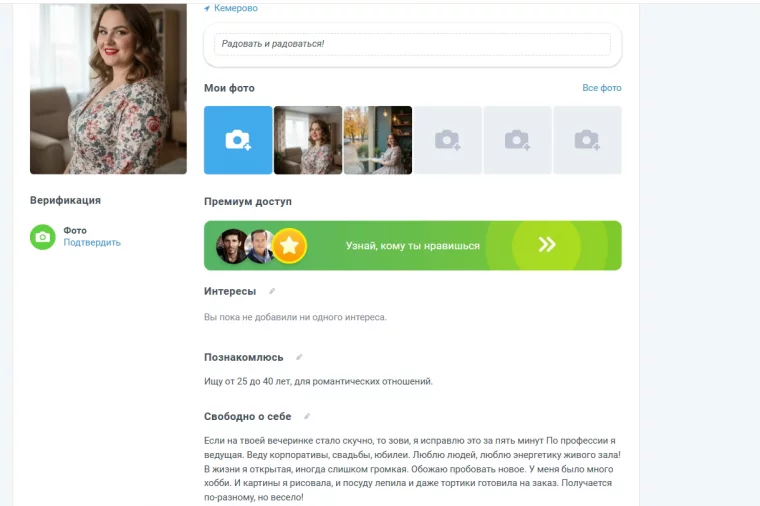The height and width of the screenshot is (506, 760).
Task: Click the Узнай, кому ты нравишься banner
Action: pos(412,245)
